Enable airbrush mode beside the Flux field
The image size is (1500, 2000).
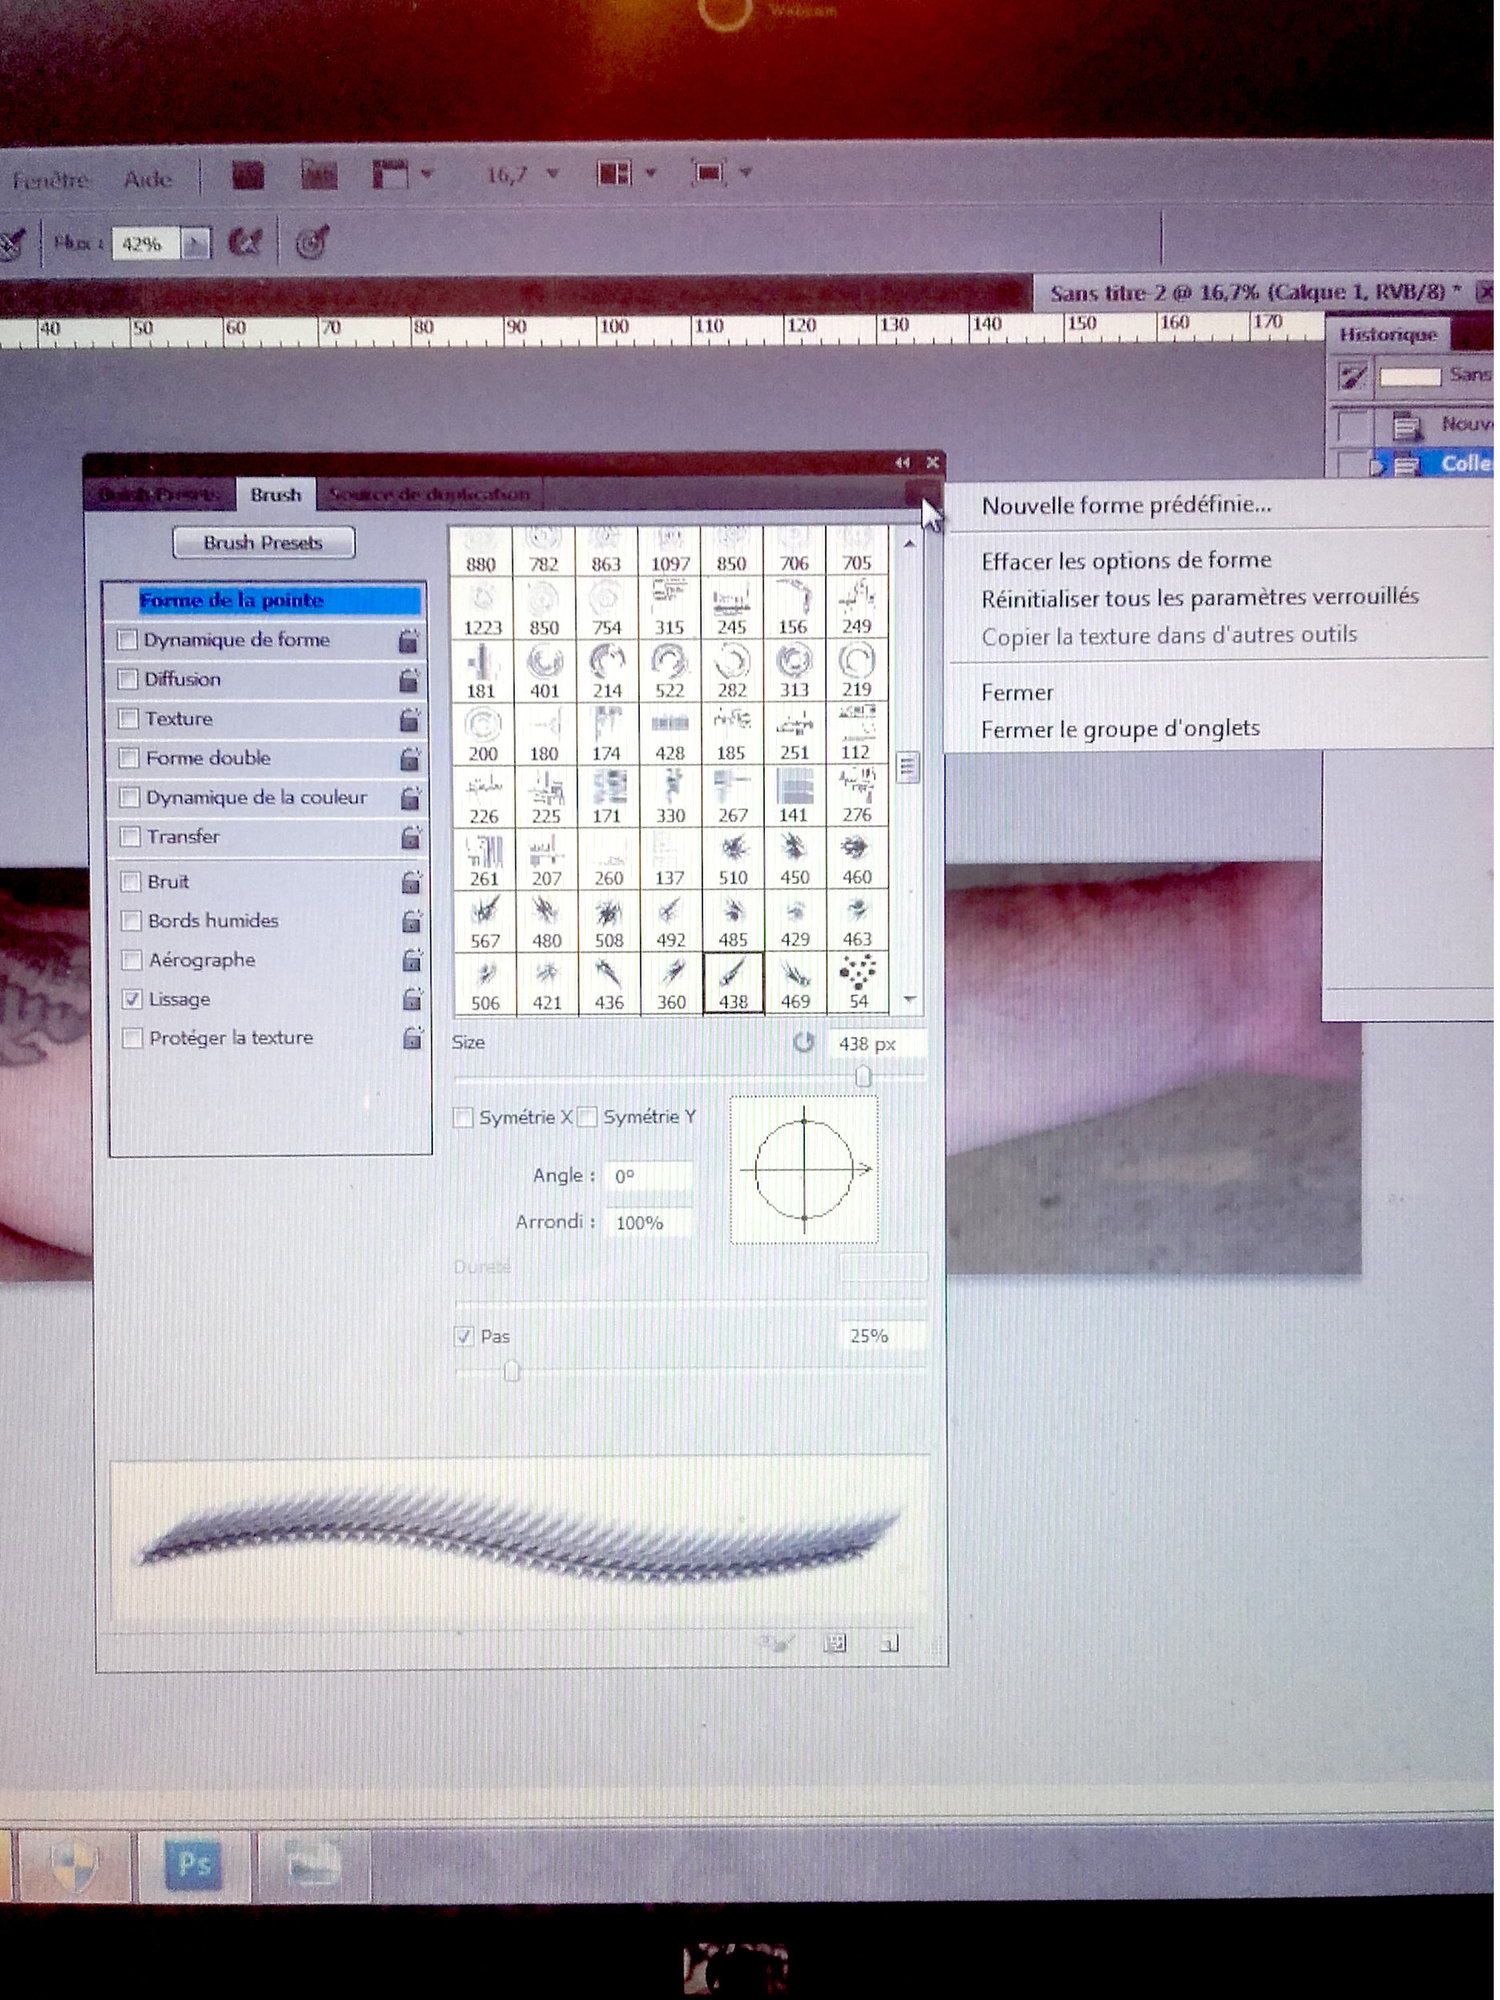pos(245,242)
